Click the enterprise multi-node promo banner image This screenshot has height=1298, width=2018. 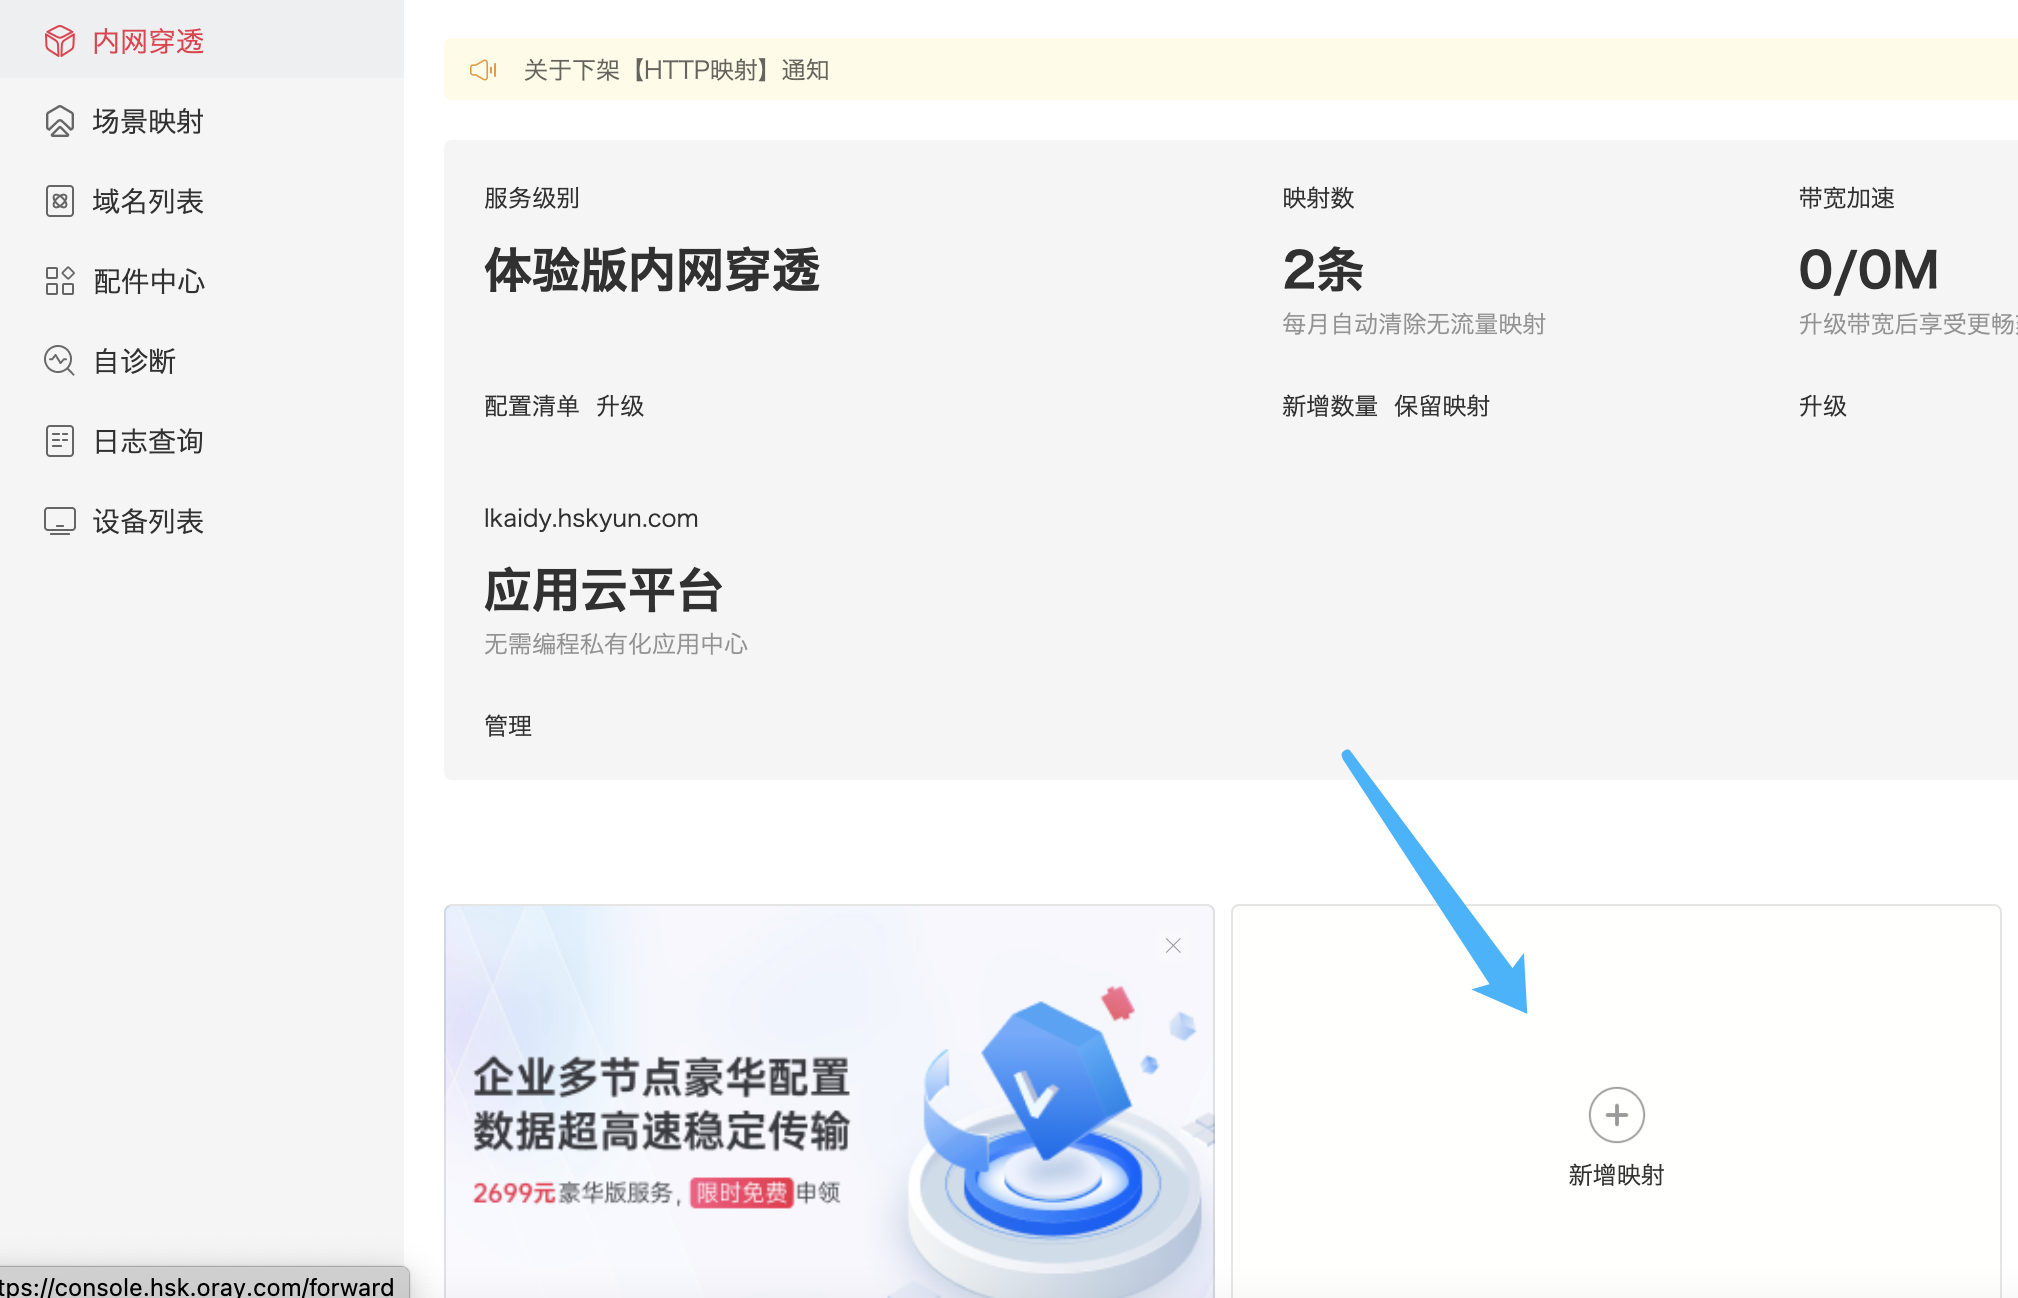pyautogui.click(x=829, y=1102)
